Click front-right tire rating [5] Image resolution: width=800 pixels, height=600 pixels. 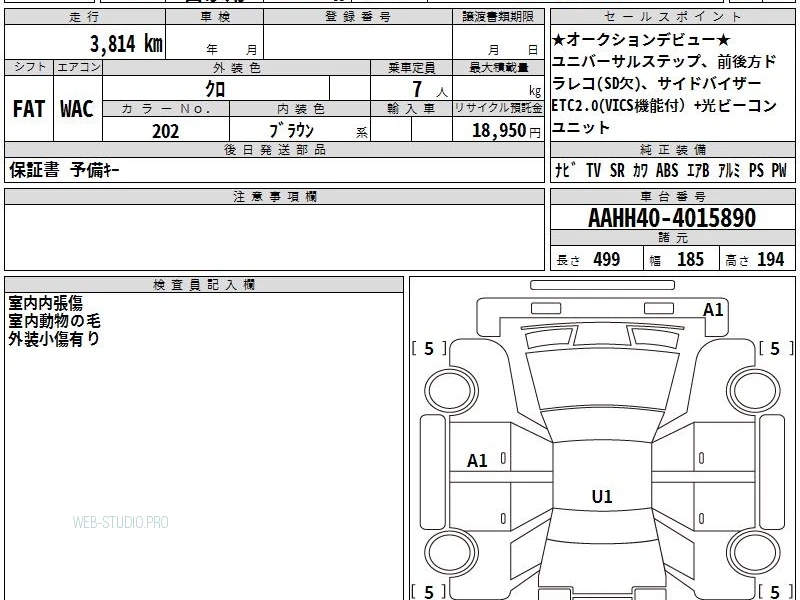775,349
